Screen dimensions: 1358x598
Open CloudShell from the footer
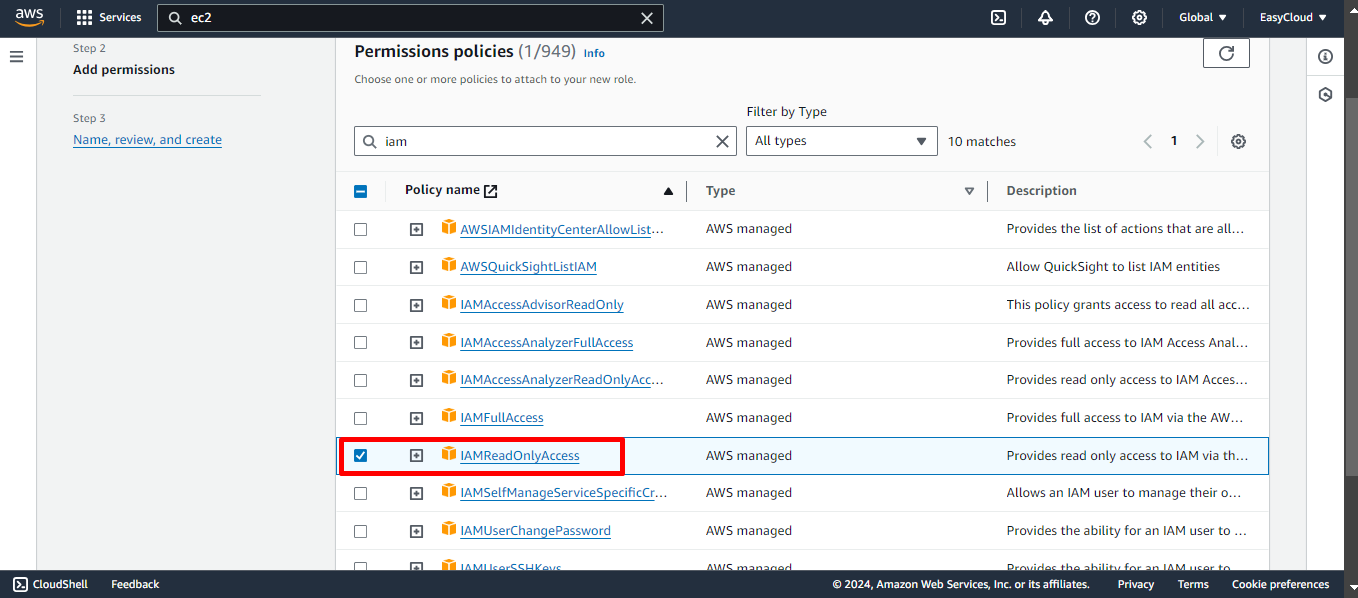pyautogui.click(x=50, y=584)
